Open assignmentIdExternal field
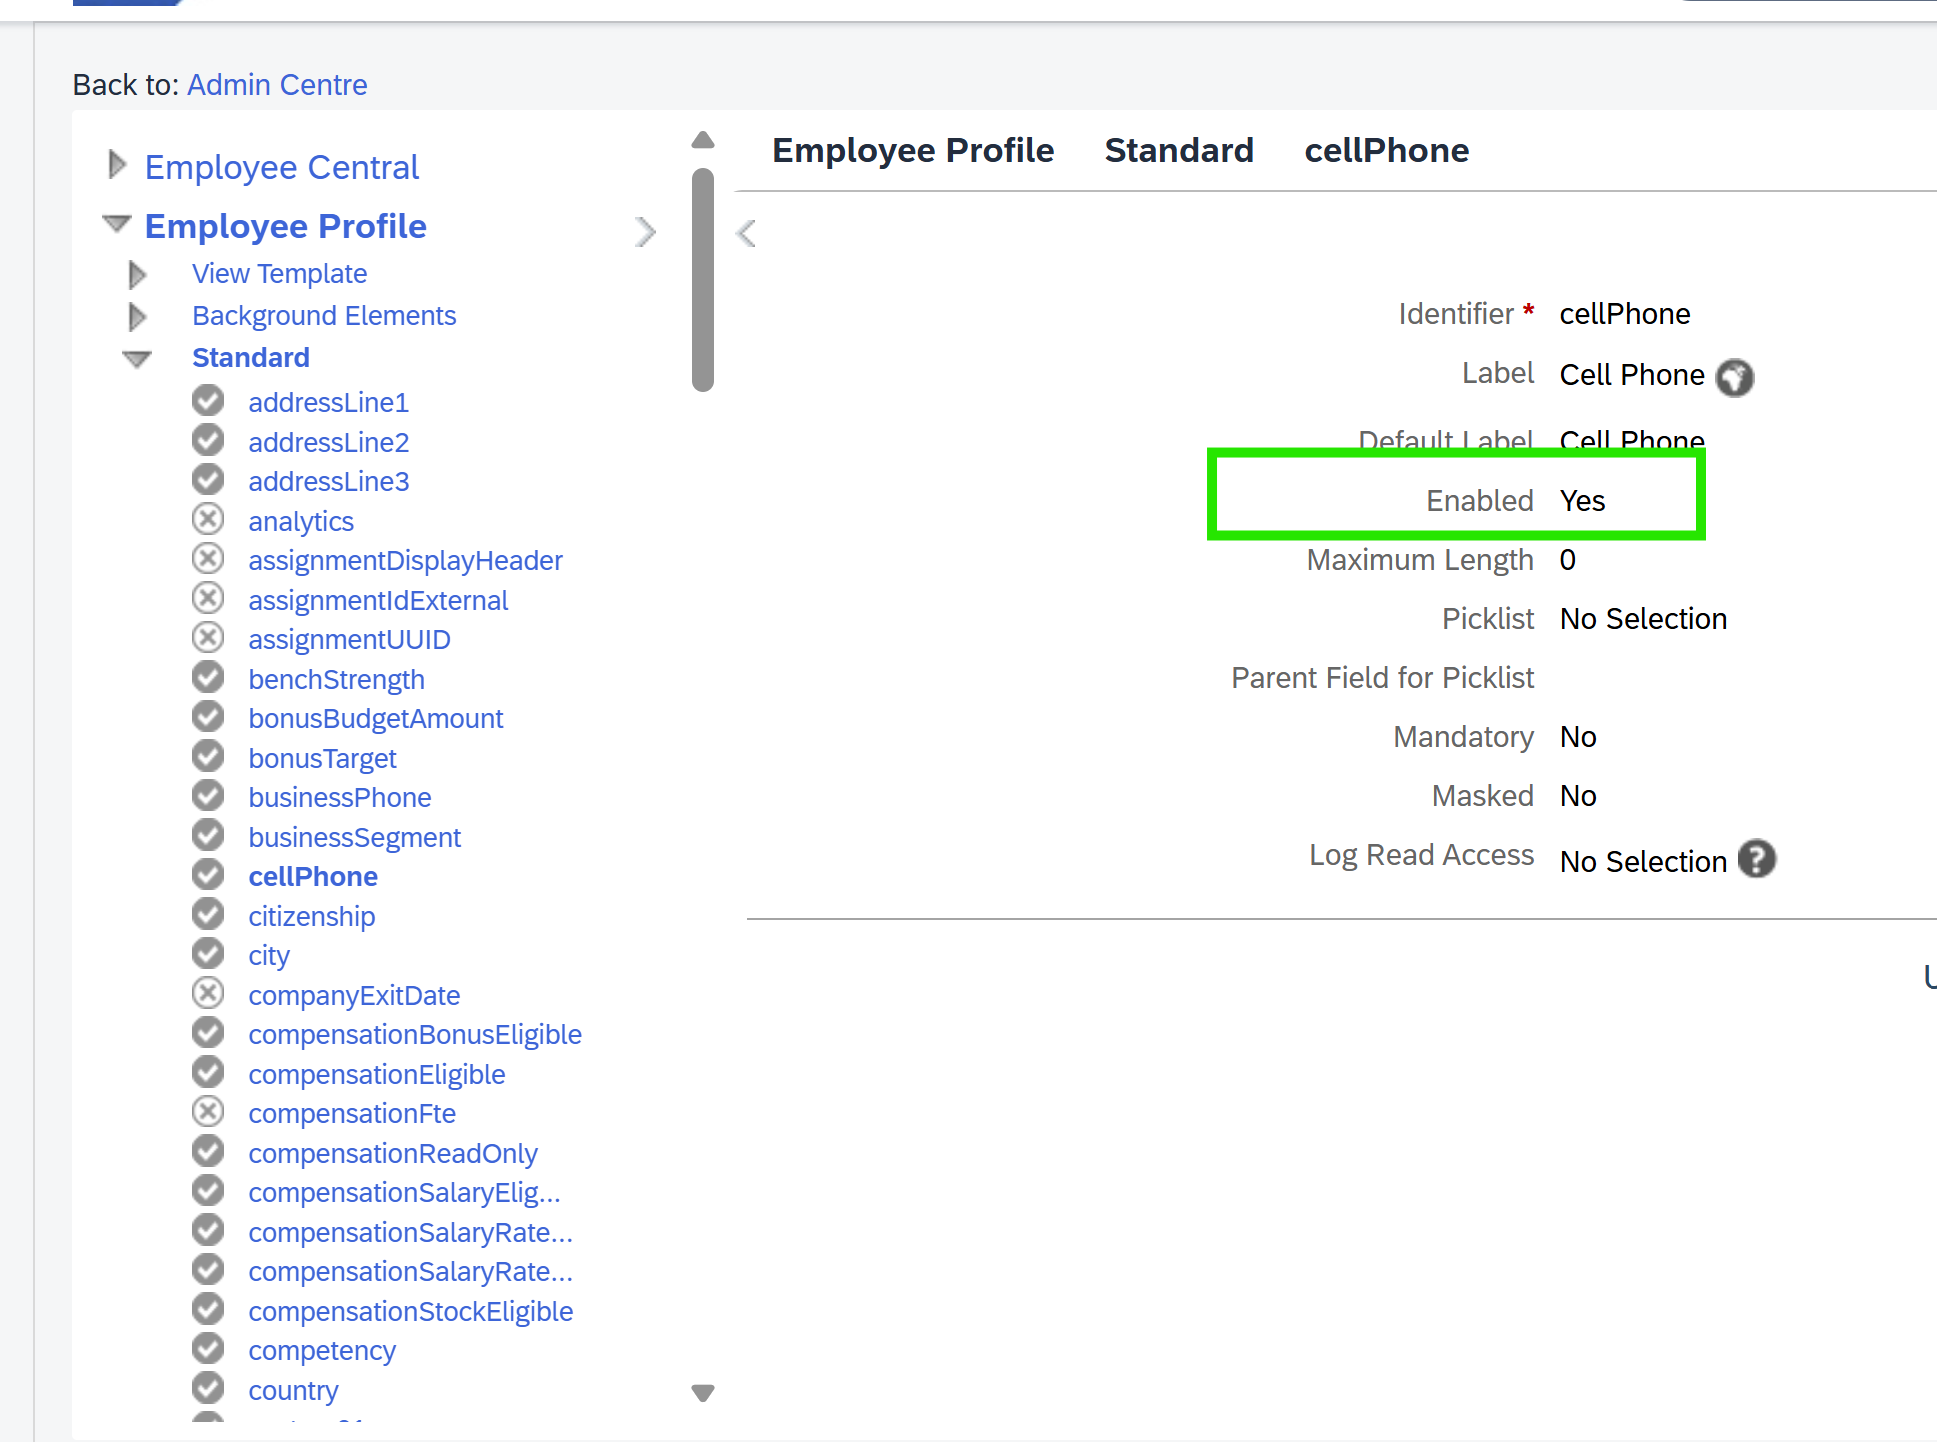This screenshot has height=1442, width=1937. 378,600
